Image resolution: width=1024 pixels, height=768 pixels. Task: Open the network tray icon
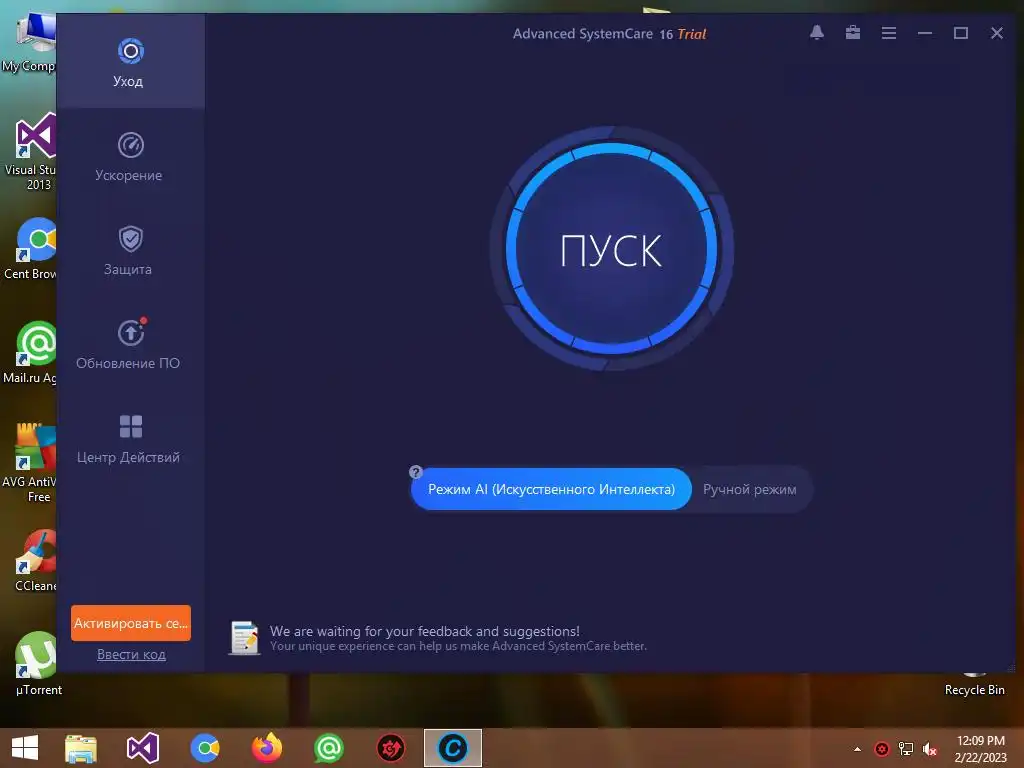coord(906,749)
